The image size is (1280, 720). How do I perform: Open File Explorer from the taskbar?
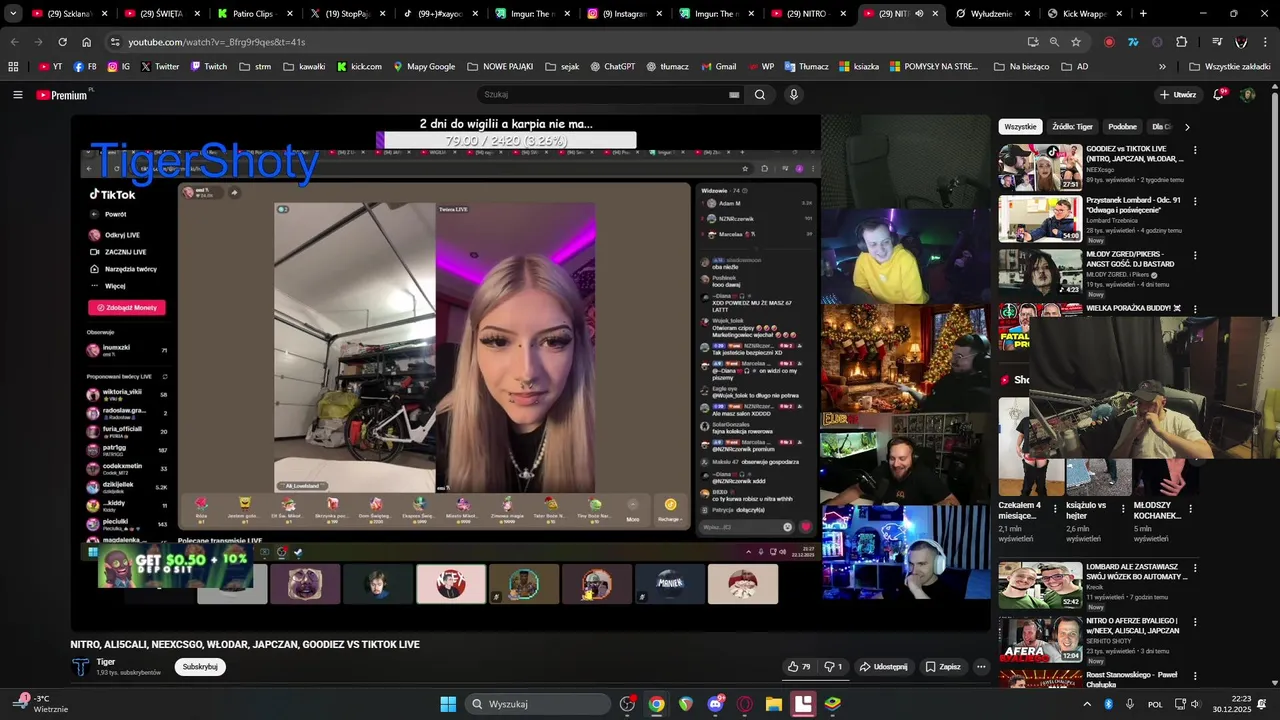click(x=774, y=704)
